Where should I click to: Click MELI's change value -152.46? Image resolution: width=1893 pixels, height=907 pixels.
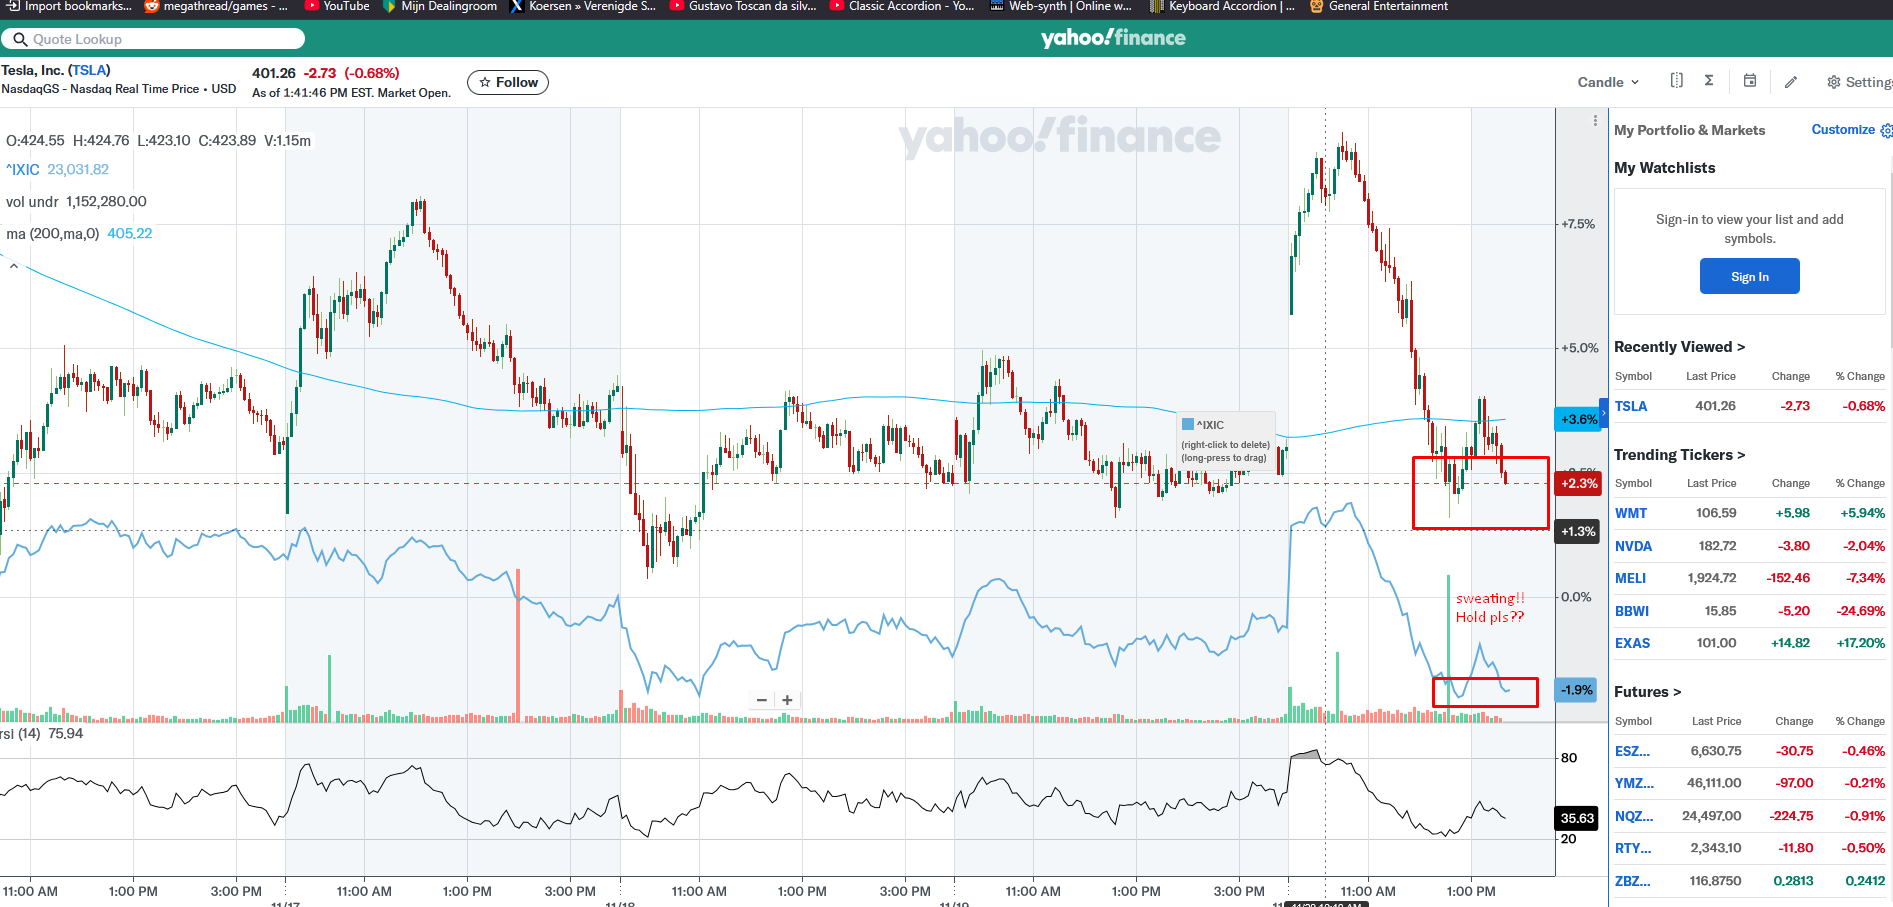(1788, 578)
